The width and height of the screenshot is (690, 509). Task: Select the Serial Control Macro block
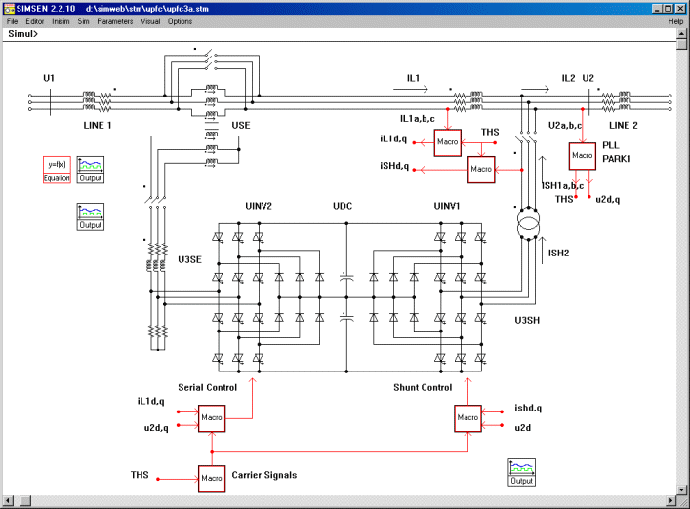click(x=212, y=417)
